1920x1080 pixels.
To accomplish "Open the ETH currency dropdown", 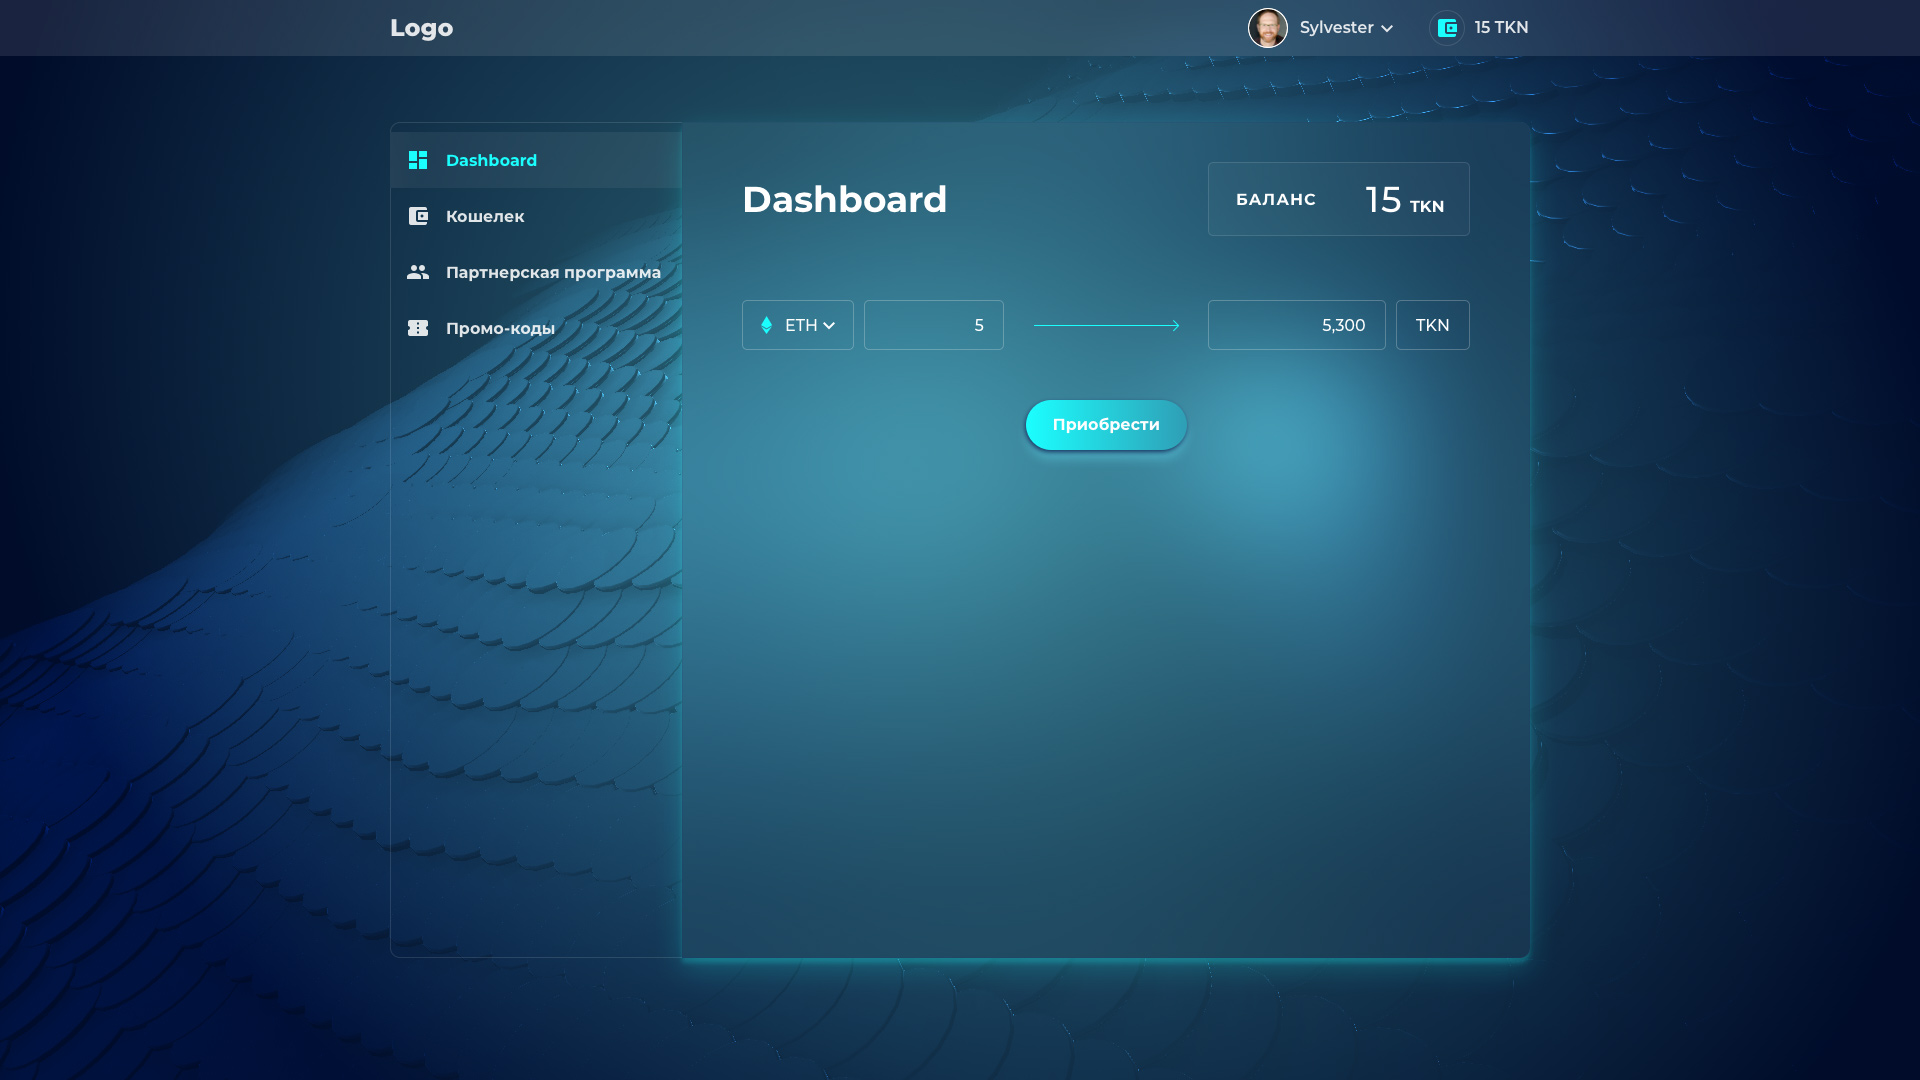I will click(x=798, y=325).
